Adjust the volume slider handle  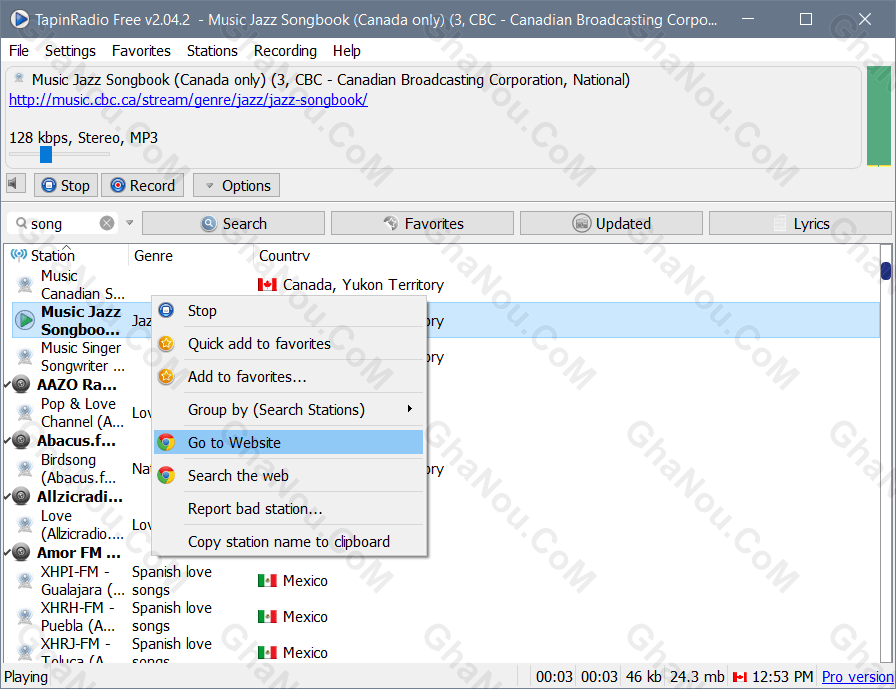tap(46, 154)
